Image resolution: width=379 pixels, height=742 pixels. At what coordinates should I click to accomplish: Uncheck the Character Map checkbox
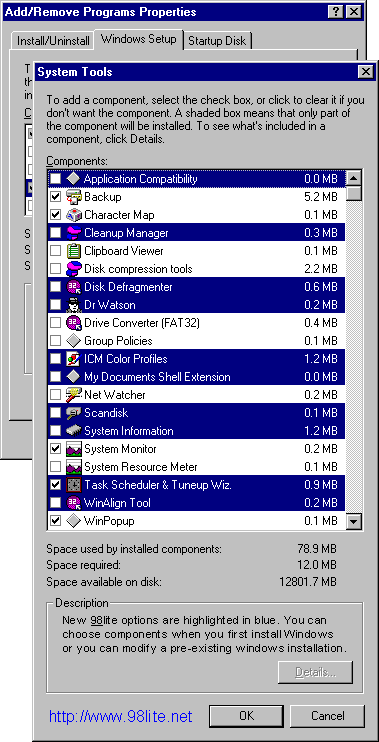(x=55, y=215)
